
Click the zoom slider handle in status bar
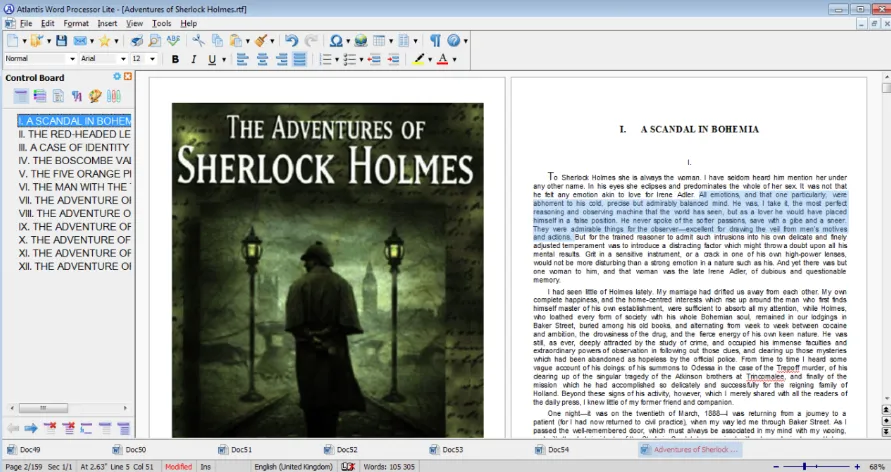(805, 466)
